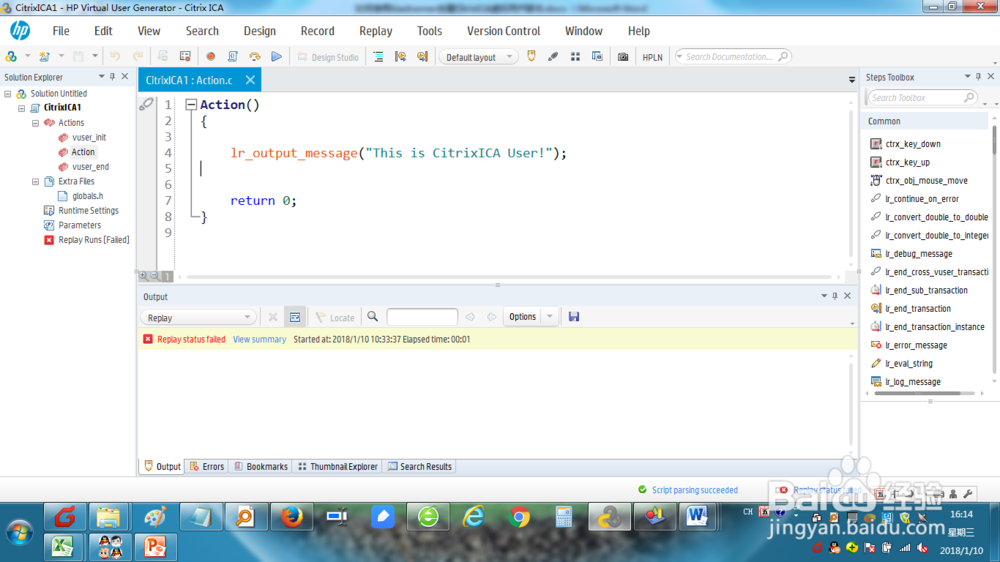
Task: Collapse the Extra Files tree node
Action: tap(36, 181)
